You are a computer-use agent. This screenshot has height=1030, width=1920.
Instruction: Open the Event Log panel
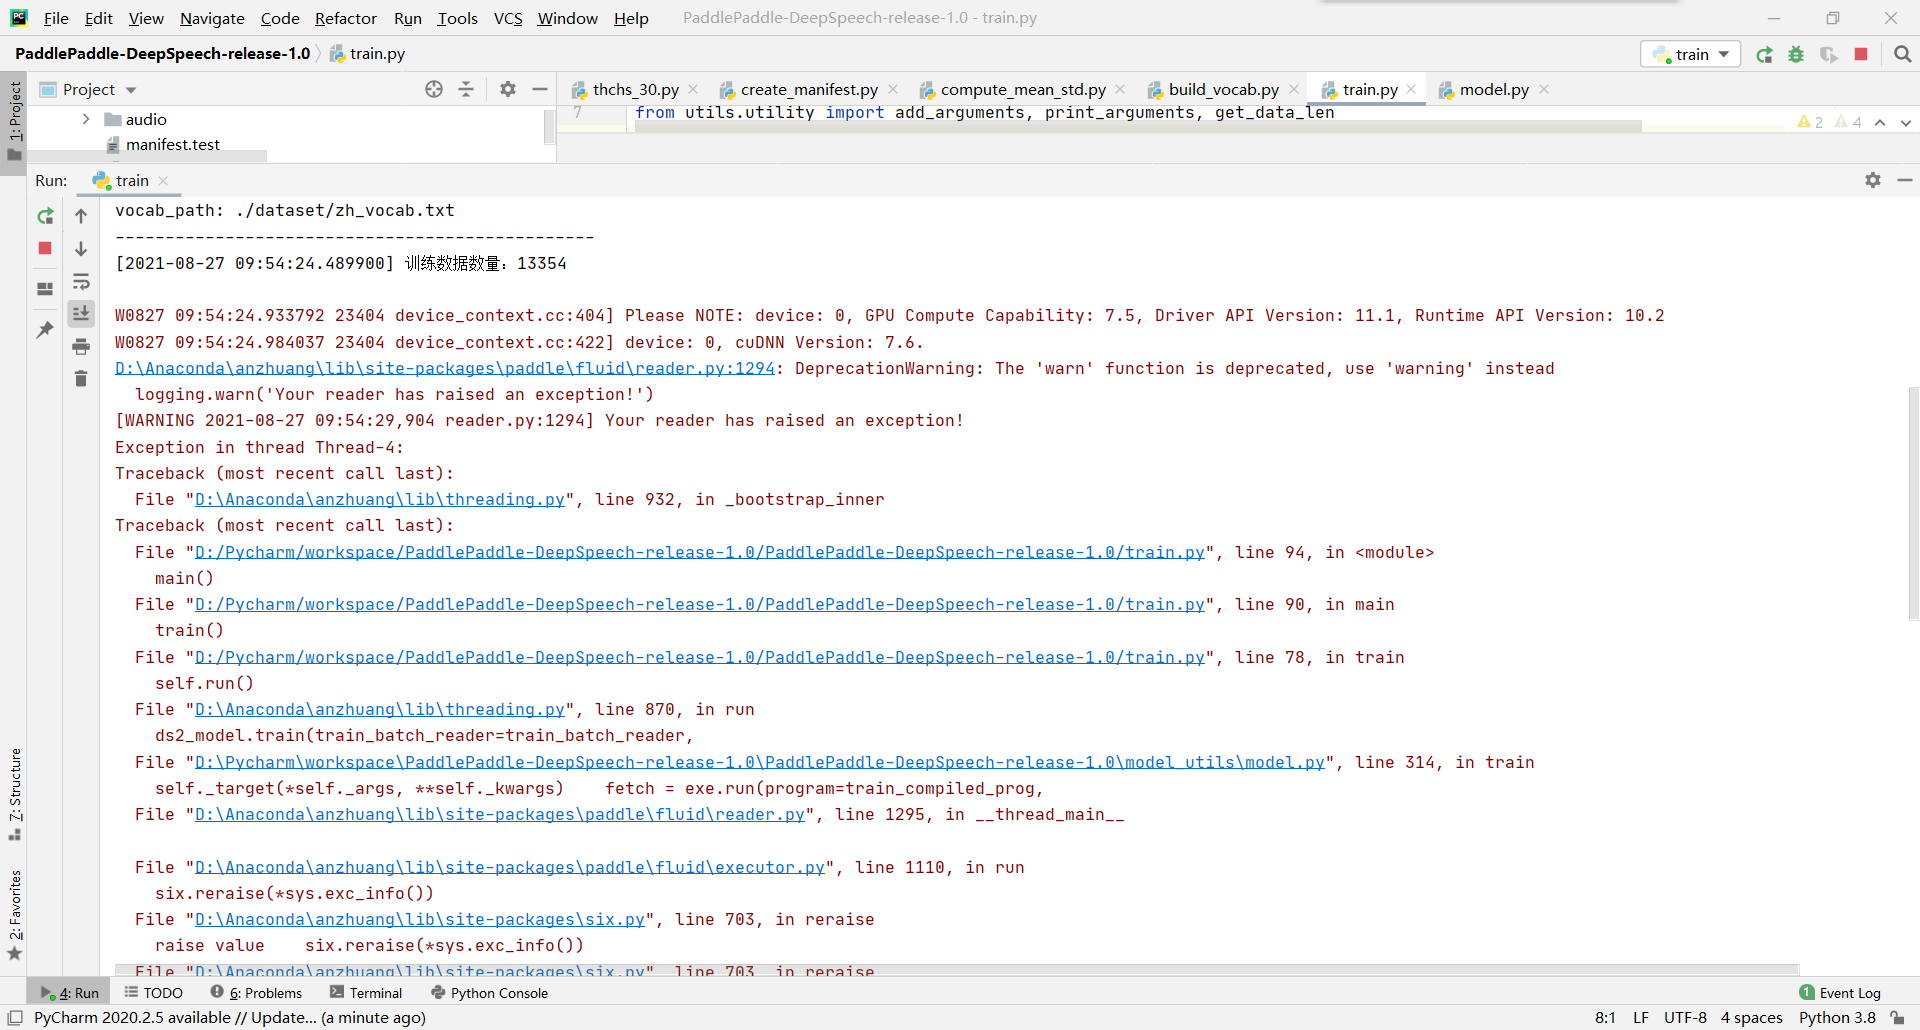tap(1849, 992)
